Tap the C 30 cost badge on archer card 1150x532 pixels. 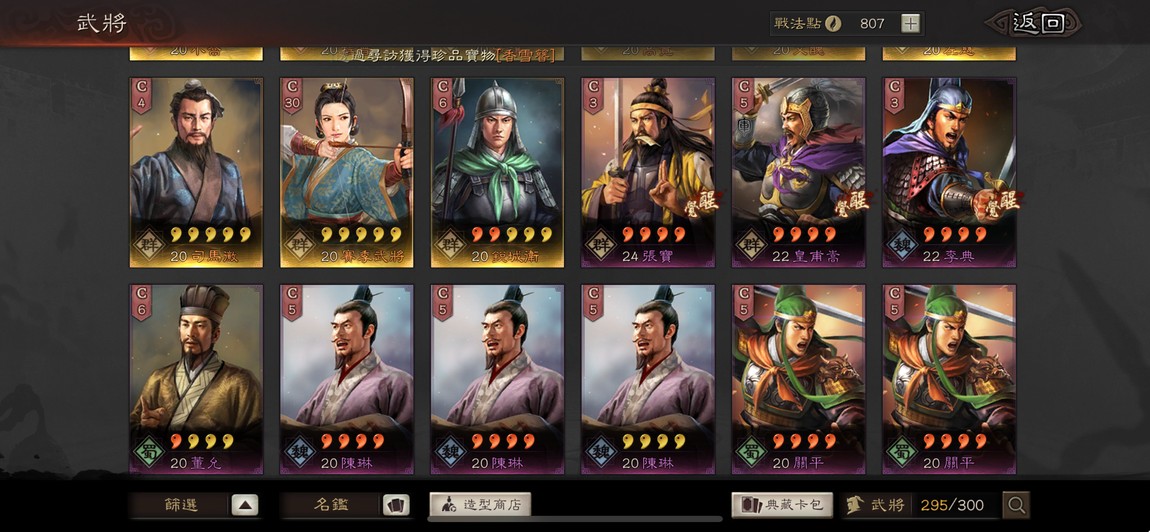pos(292,96)
